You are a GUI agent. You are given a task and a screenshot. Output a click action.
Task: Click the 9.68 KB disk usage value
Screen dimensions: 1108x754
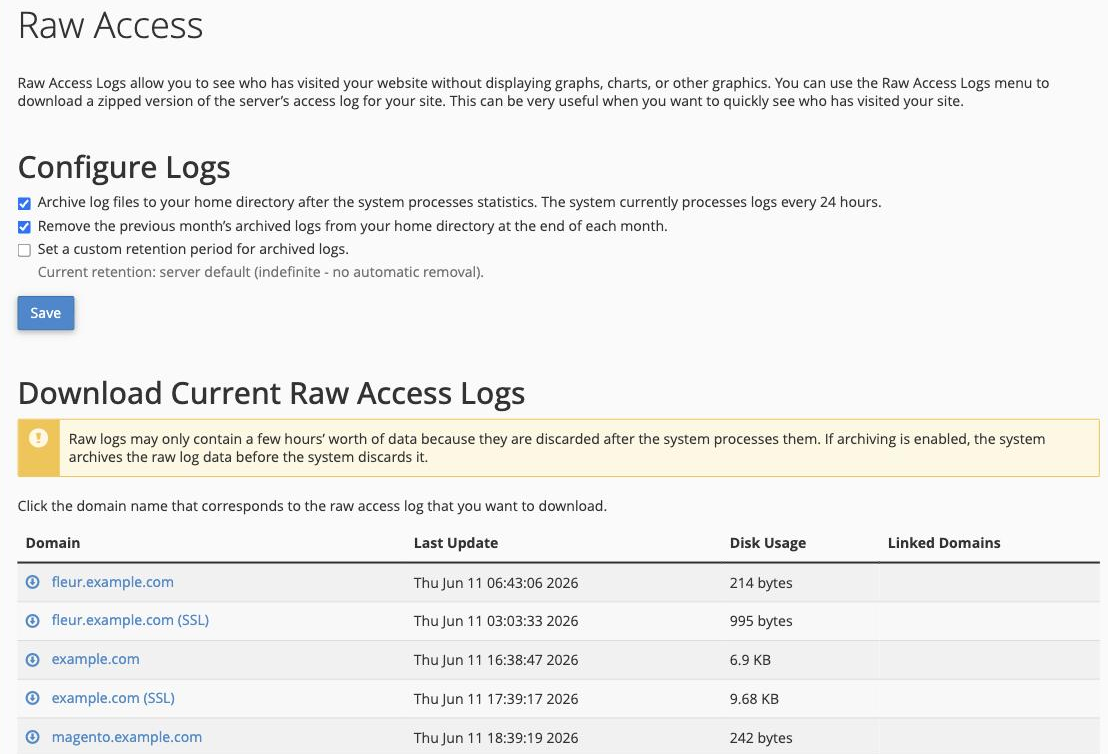coord(754,699)
